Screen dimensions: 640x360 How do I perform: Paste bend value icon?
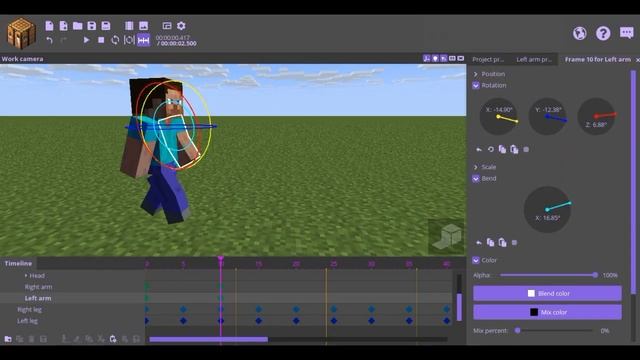pyautogui.click(x=502, y=243)
